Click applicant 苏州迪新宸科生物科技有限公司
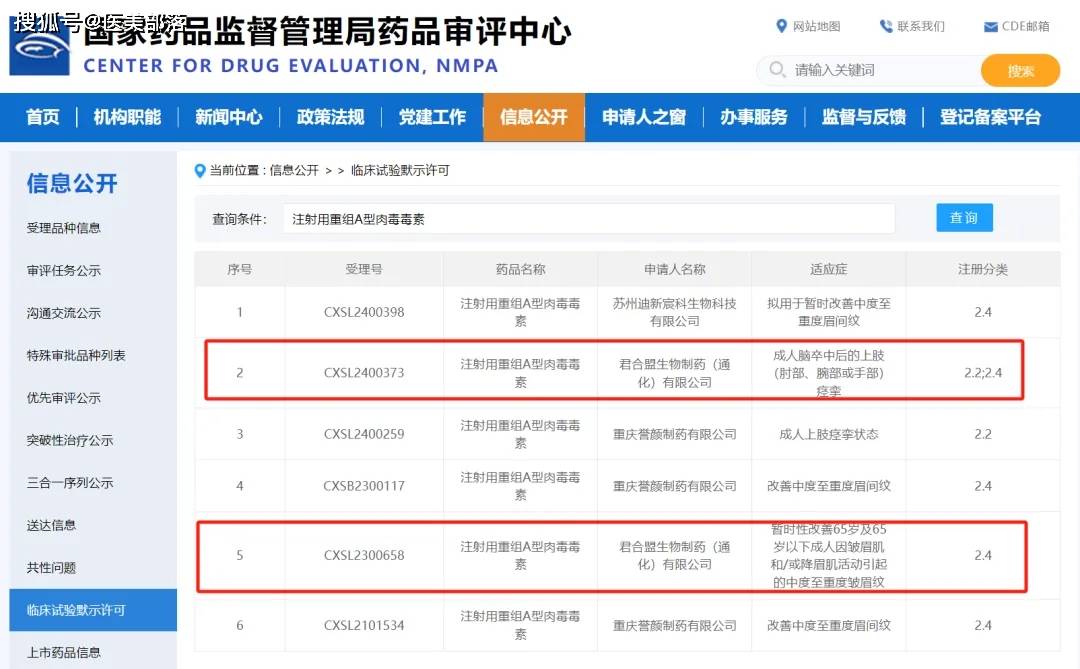Screen dimensions: 1080x669 coord(674,312)
